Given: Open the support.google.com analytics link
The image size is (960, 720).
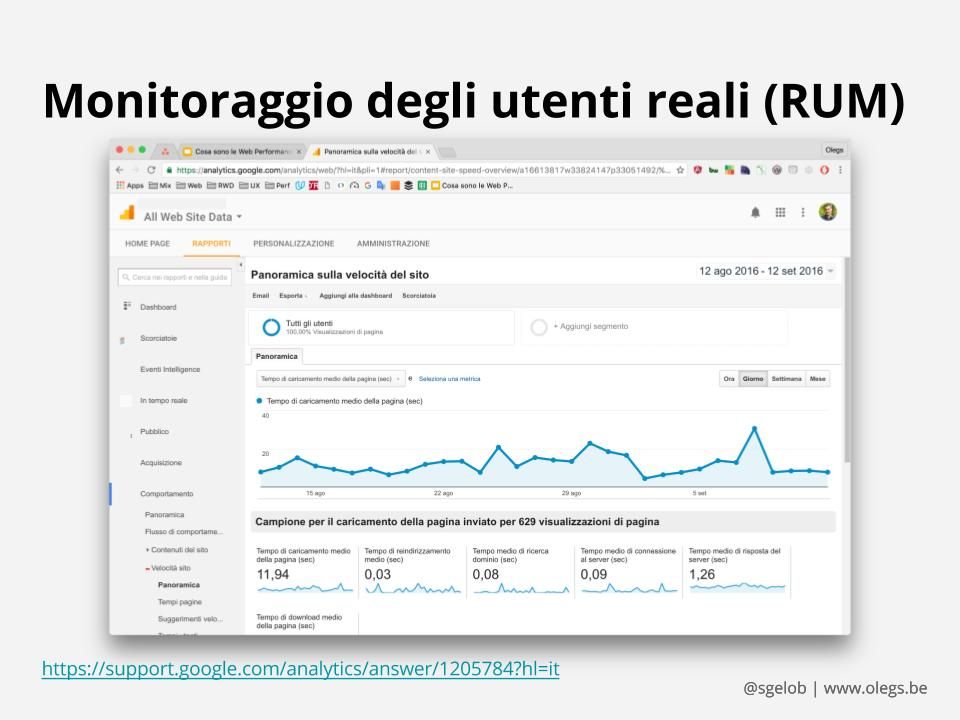Looking at the screenshot, I should [x=301, y=668].
